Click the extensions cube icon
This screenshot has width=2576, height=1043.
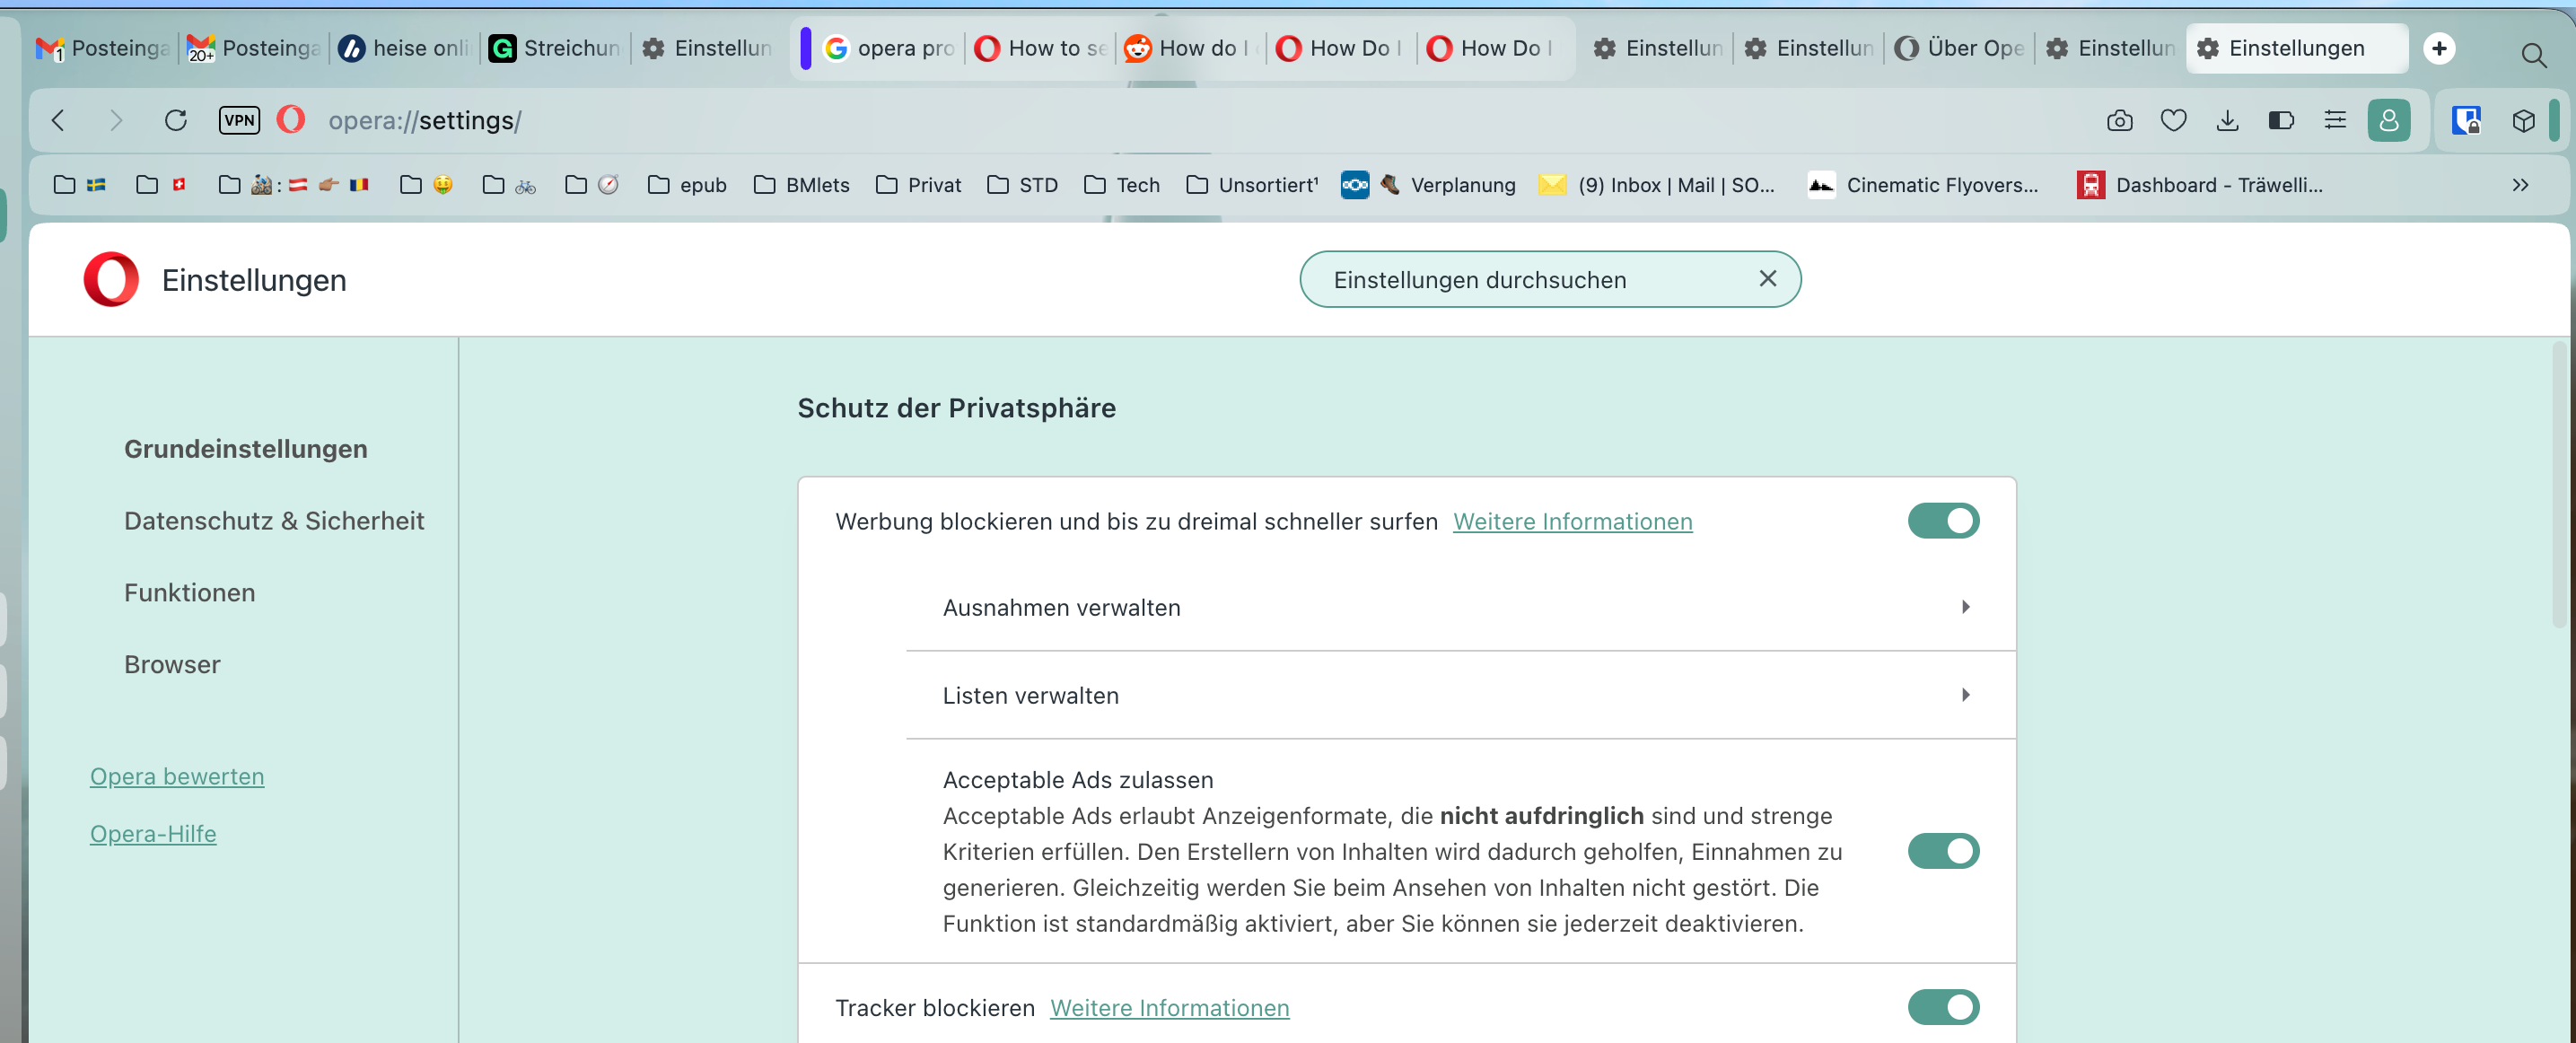coord(2523,121)
